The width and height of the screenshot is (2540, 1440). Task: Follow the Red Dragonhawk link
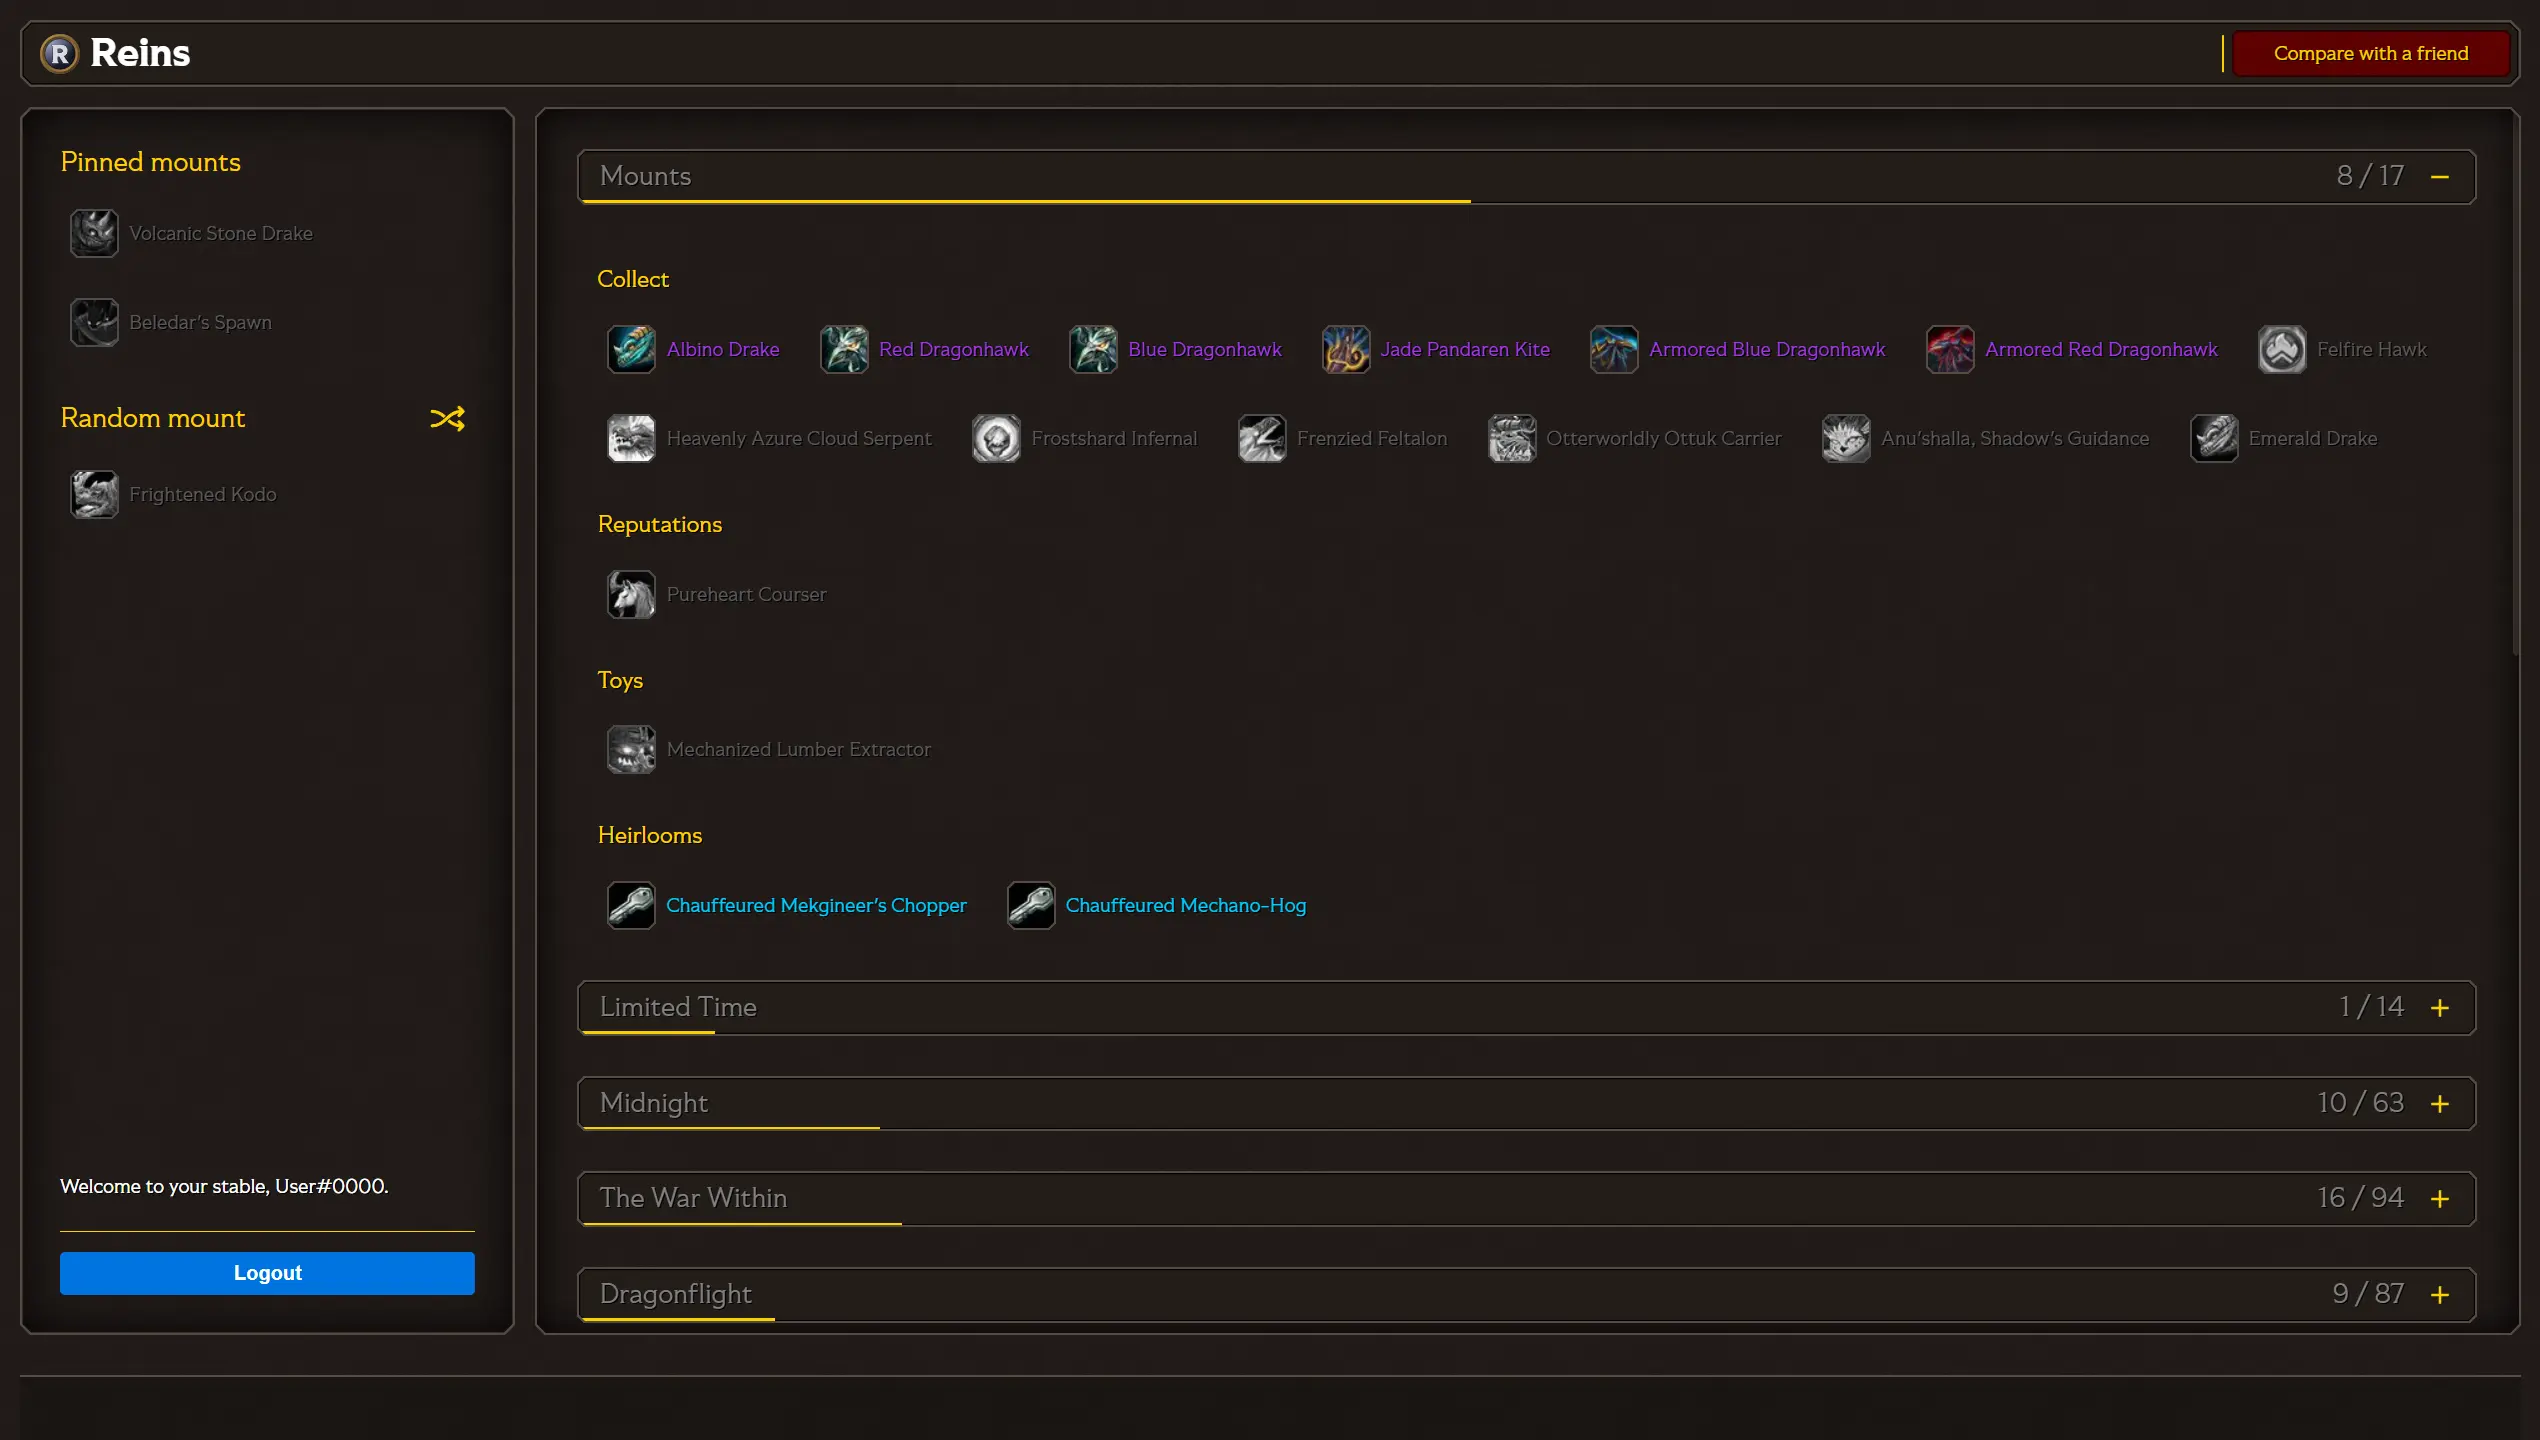[954, 349]
